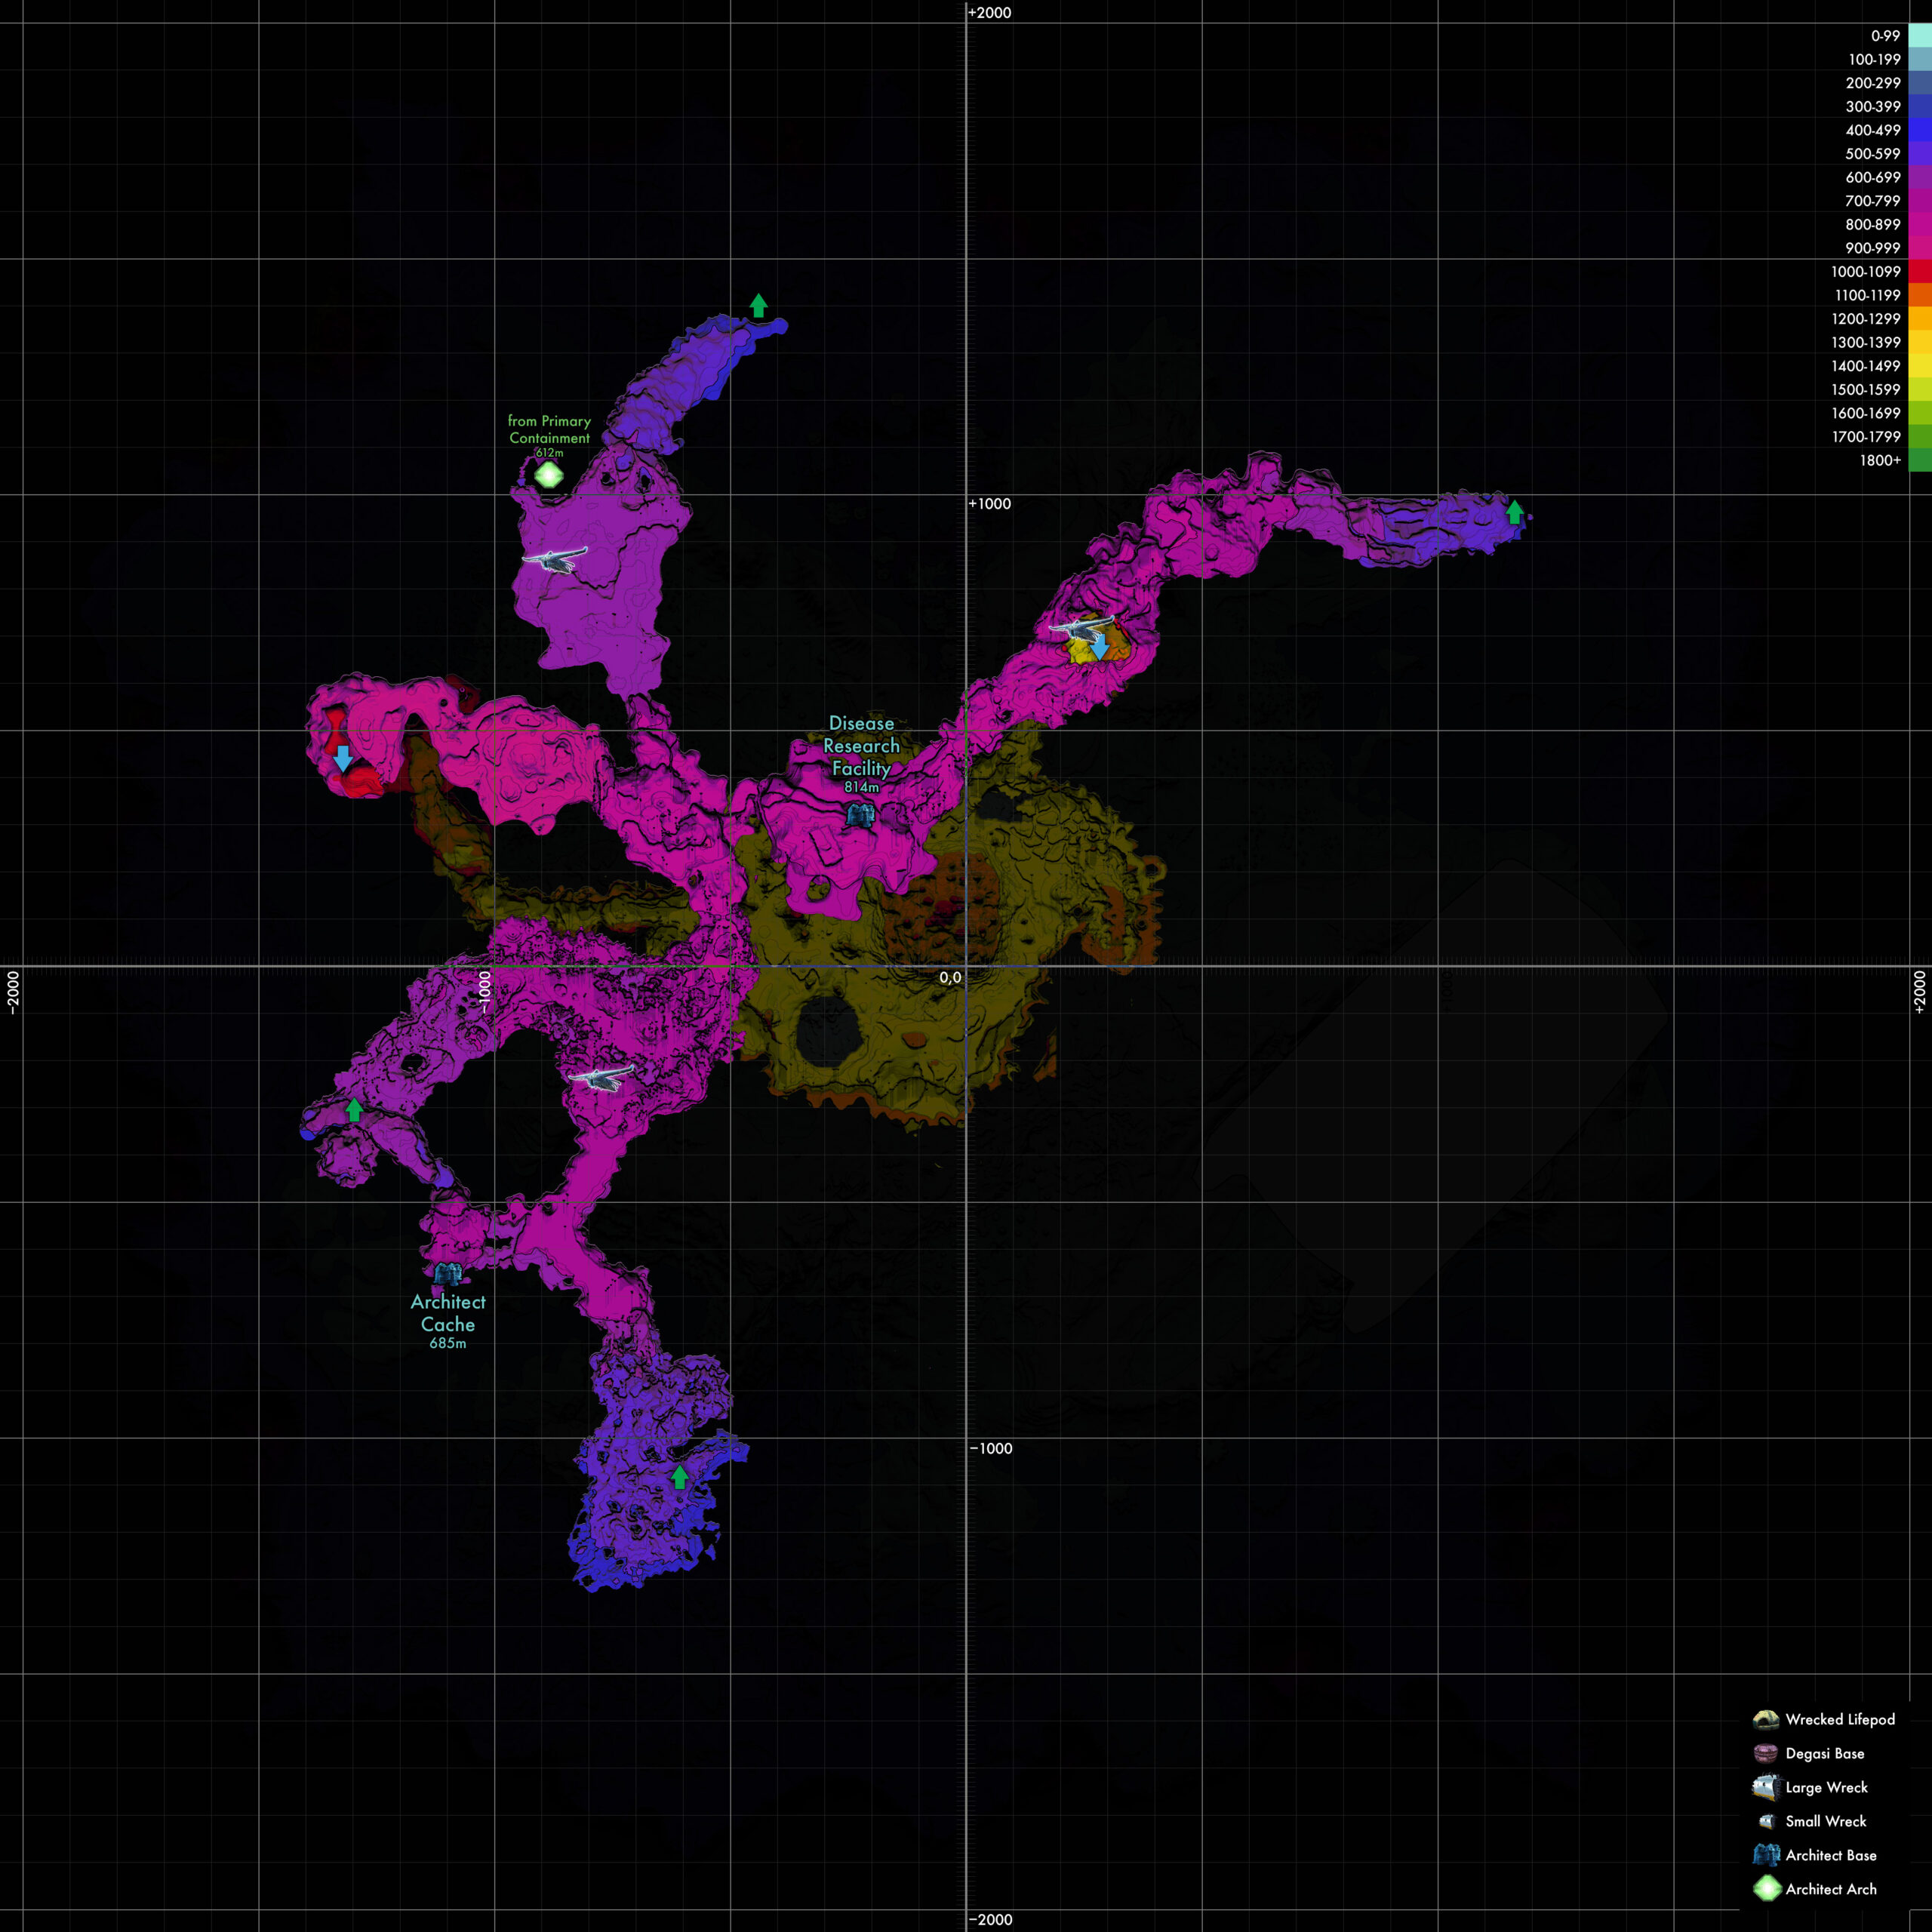Click the 'Wrecked Lifepod' legend text
Image resolution: width=1932 pixels, height=1932 pixels.
click(x=1840, y=1719)
